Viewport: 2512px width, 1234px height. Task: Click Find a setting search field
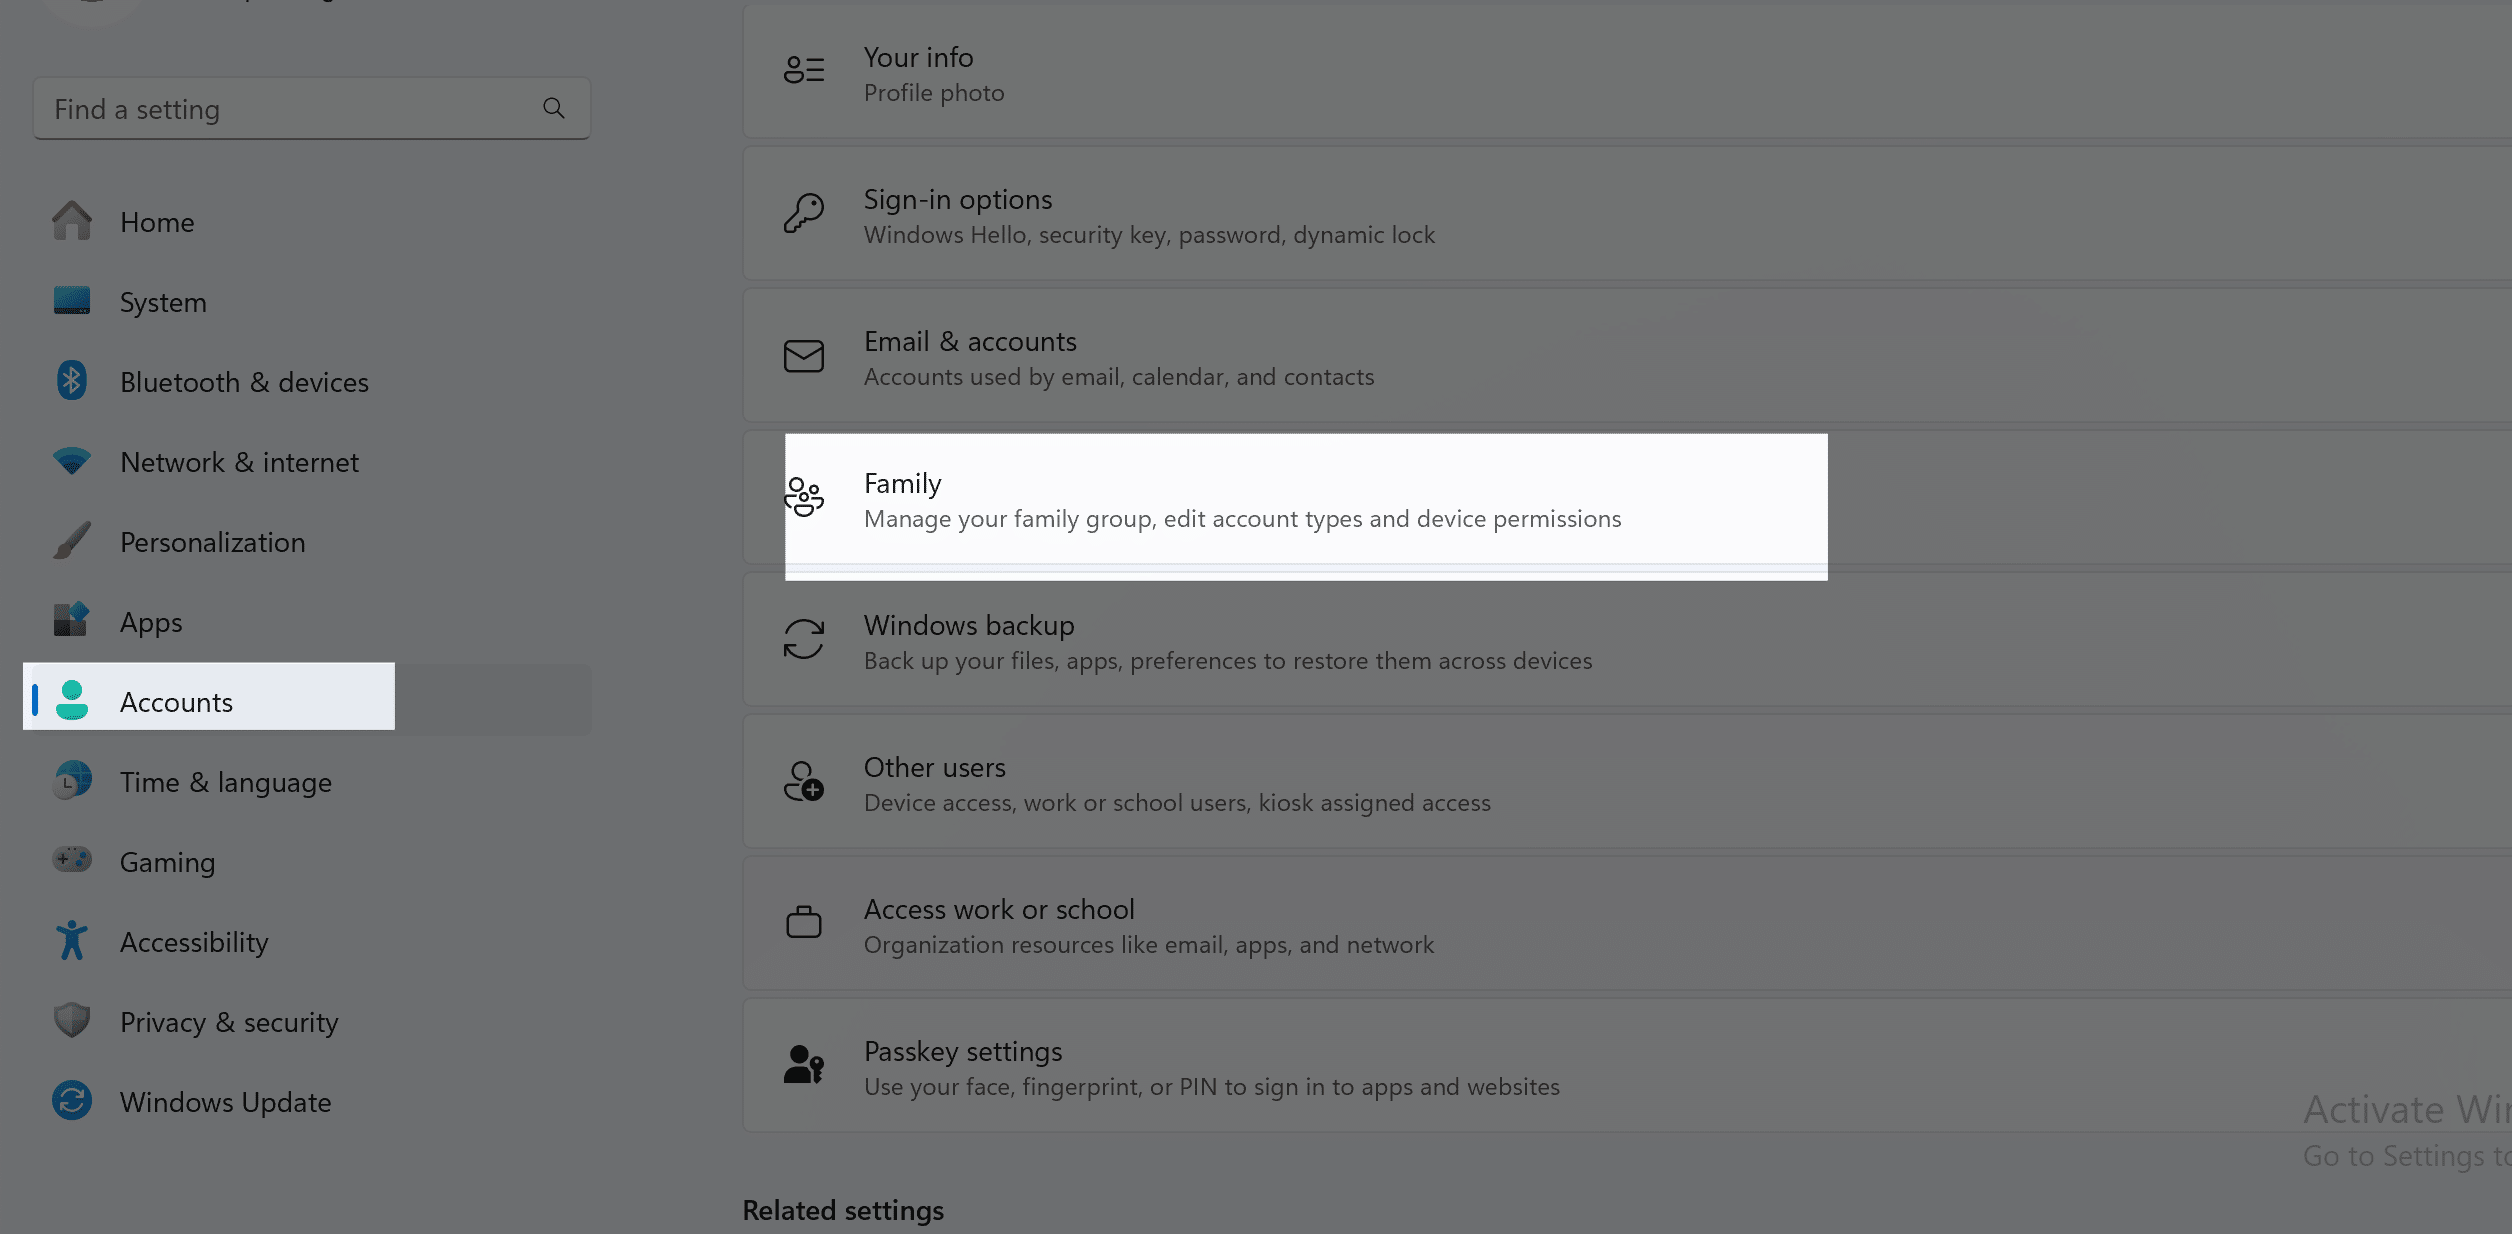click(x=308, y=107)
